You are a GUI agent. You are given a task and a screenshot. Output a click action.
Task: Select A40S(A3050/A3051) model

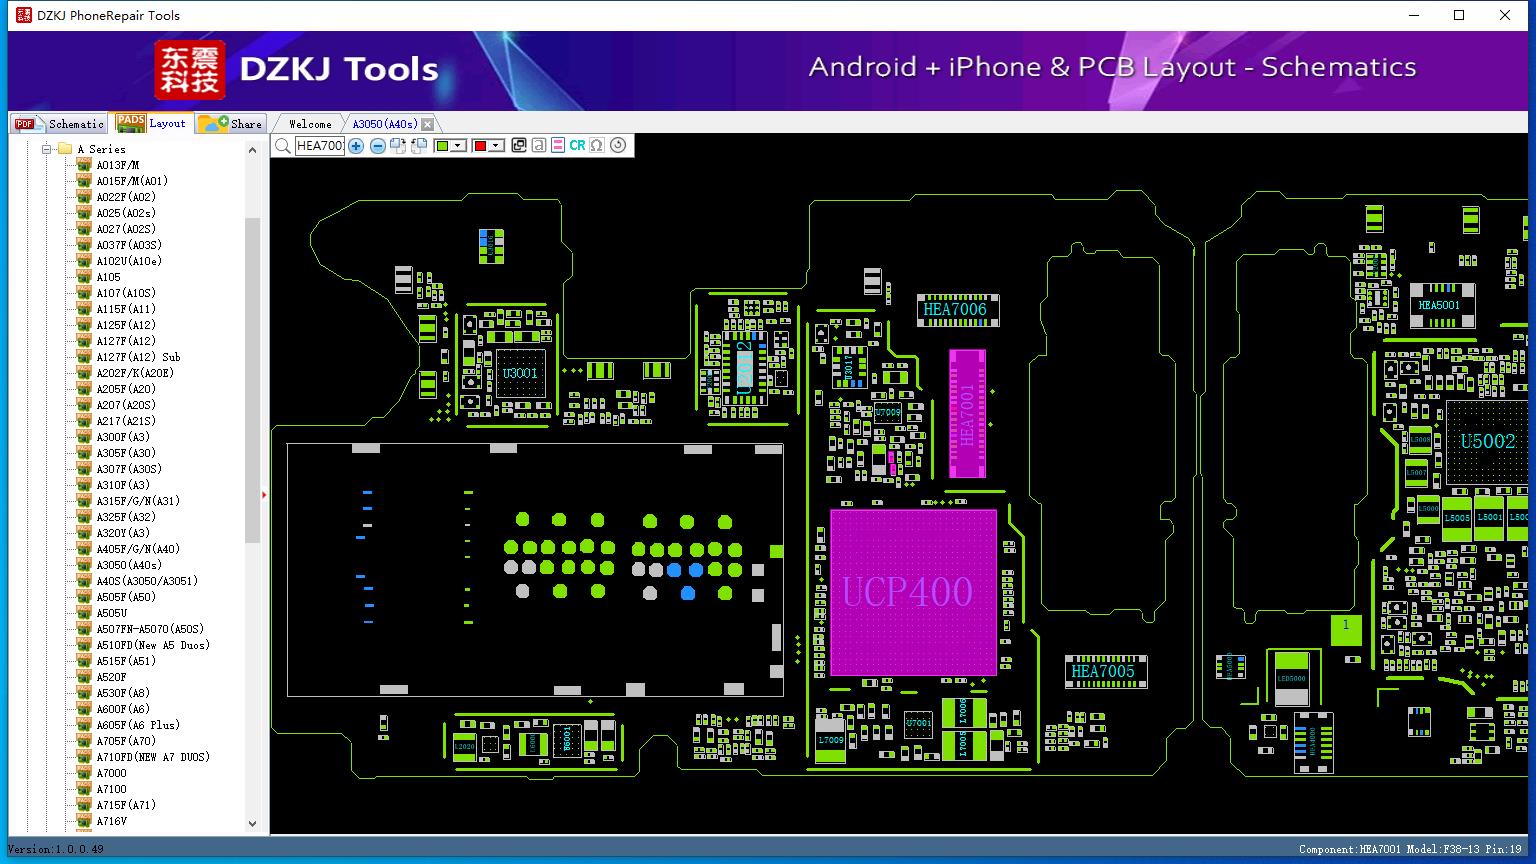click(147, 581)
